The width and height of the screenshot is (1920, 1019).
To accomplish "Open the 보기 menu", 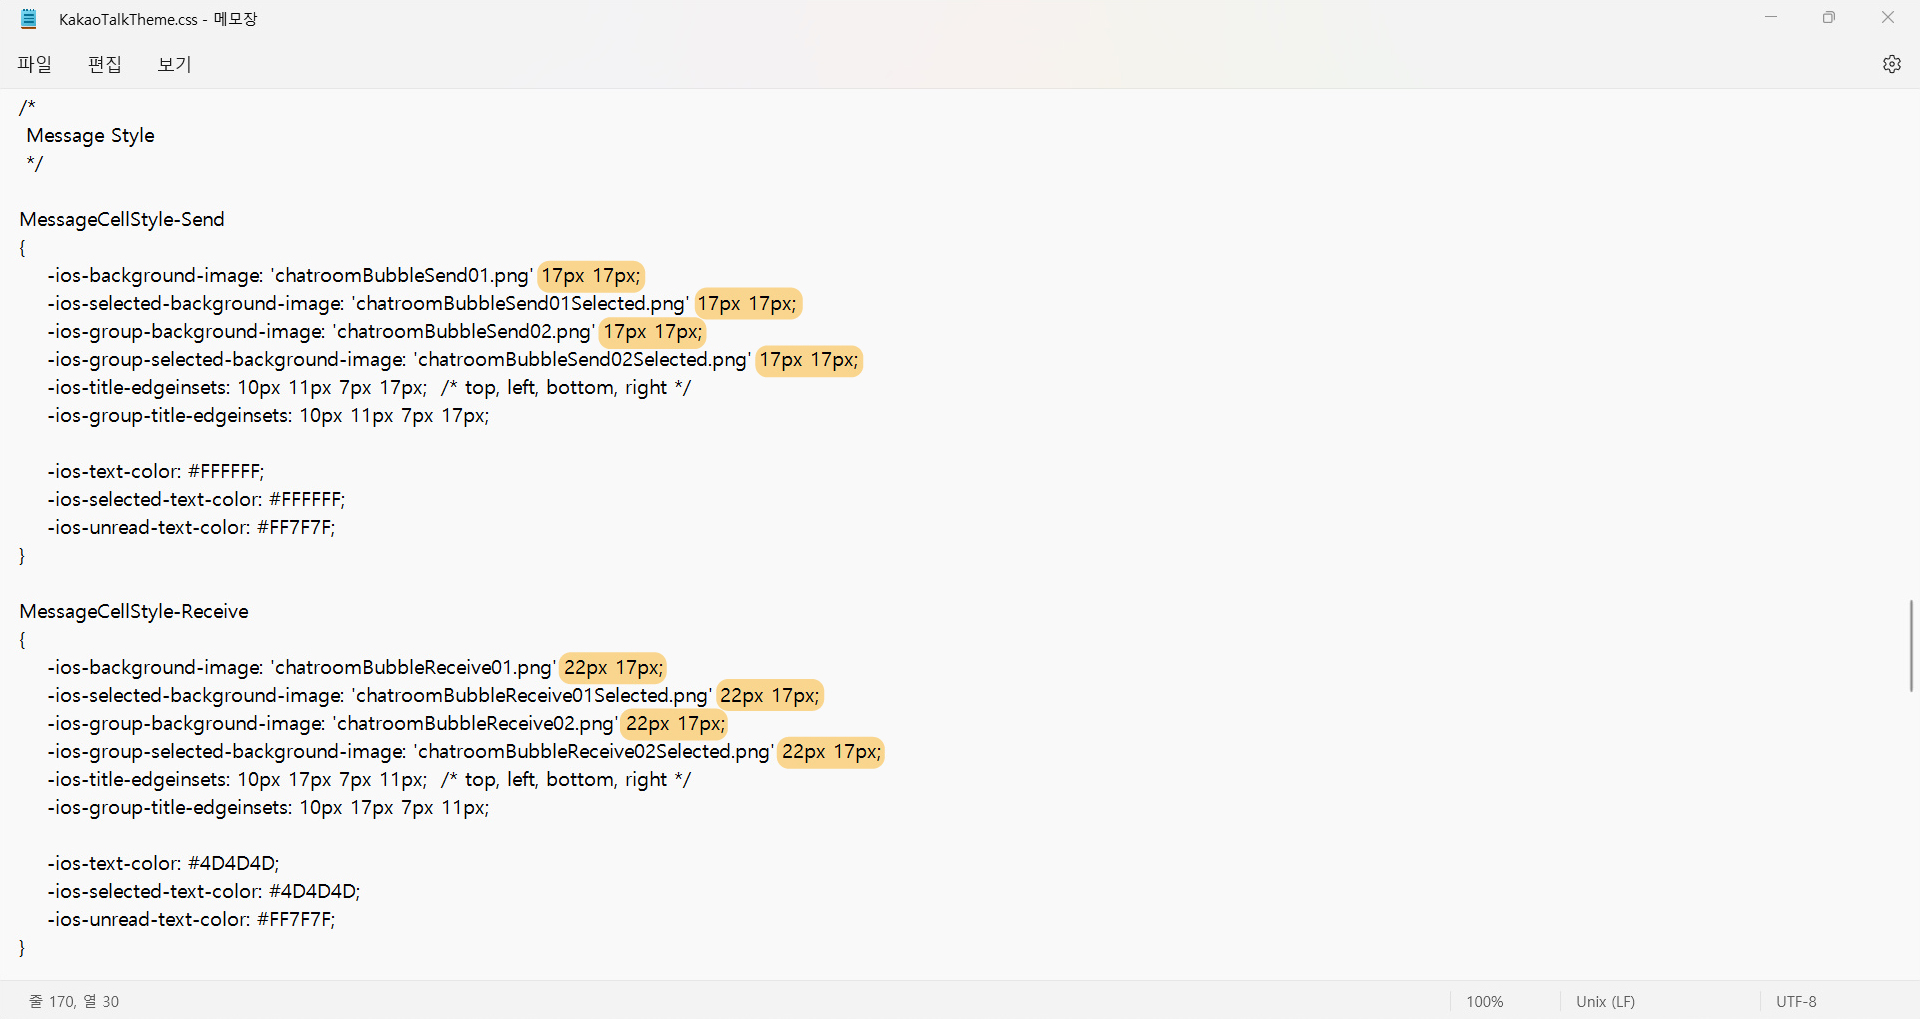I will [x=174, y=64].
